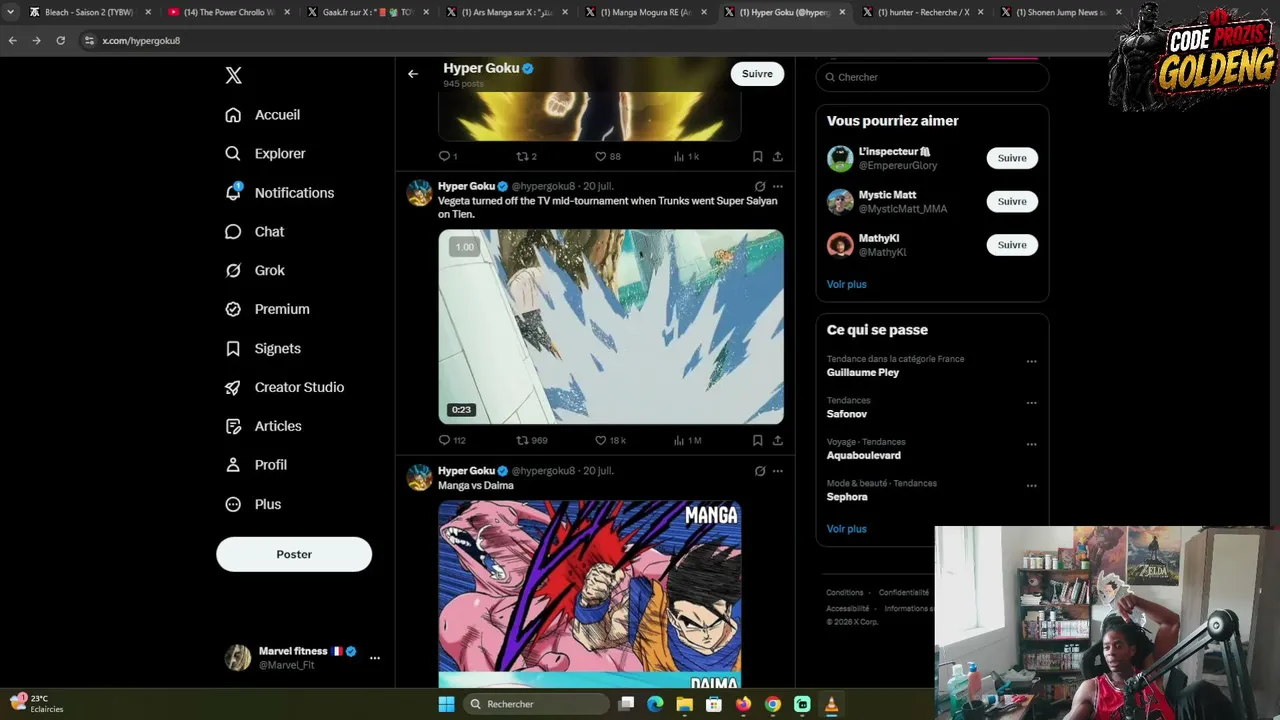Follow L'inspecteur with the Suivre button
Screen dimensions: 1280x720
[x=1012, y=158]
